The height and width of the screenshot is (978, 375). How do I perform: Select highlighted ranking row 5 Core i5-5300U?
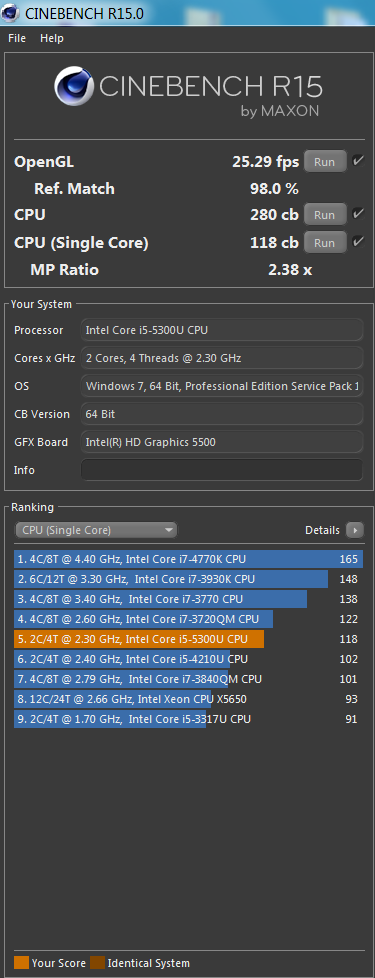coord(188,639)
